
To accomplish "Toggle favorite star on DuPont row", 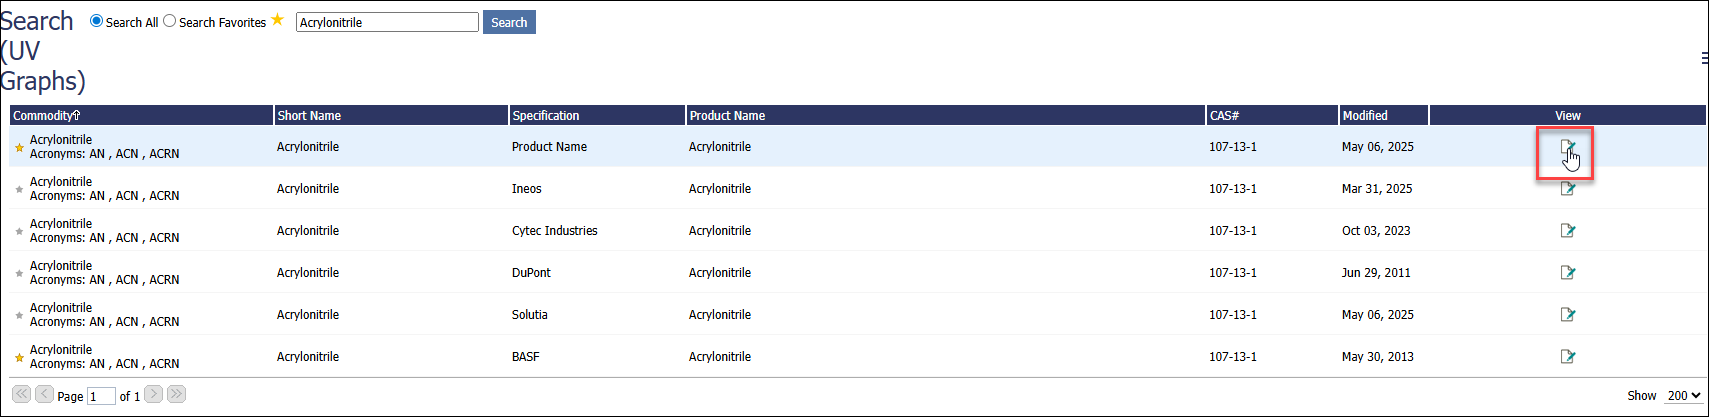I will tap(19, 273).
